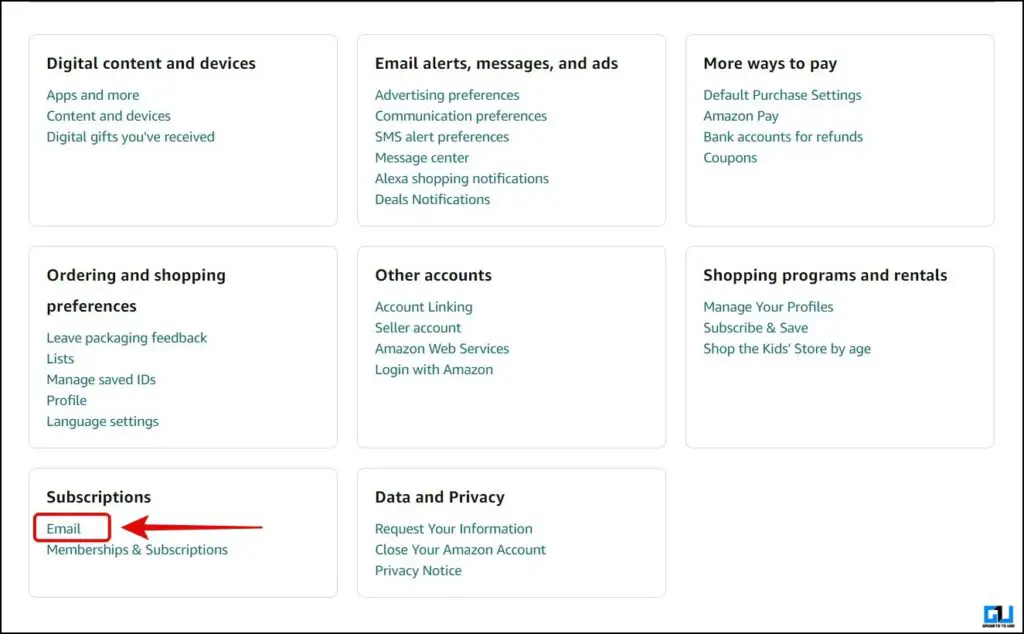Open Shop the Kids' Store by age
Image resolution: width=1024 pixels, height=634 pixels.
click(x=787, y=349)
